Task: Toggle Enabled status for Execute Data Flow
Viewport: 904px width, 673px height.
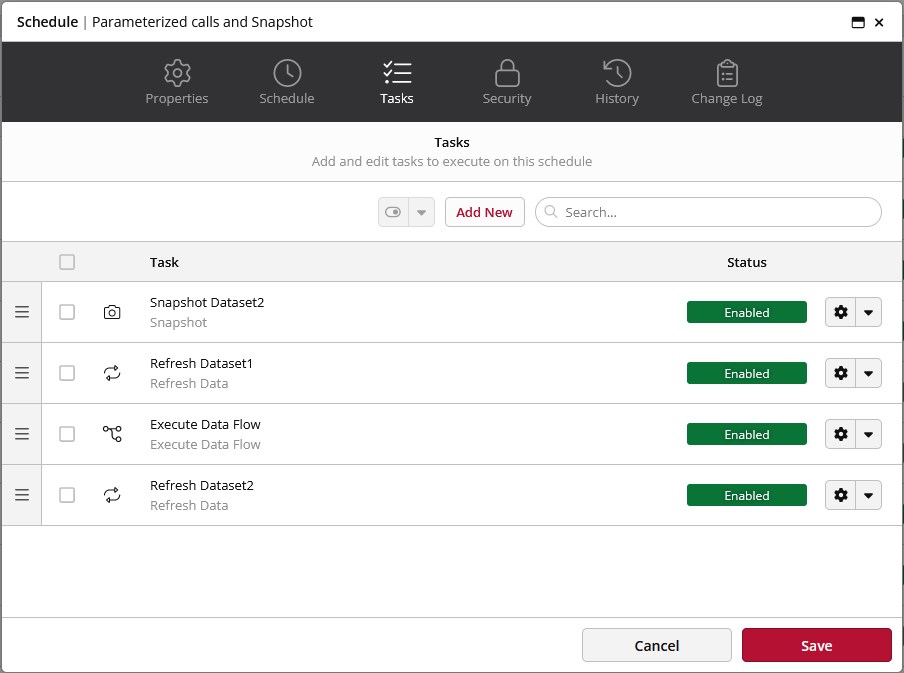Action: (x=747, y=434)
